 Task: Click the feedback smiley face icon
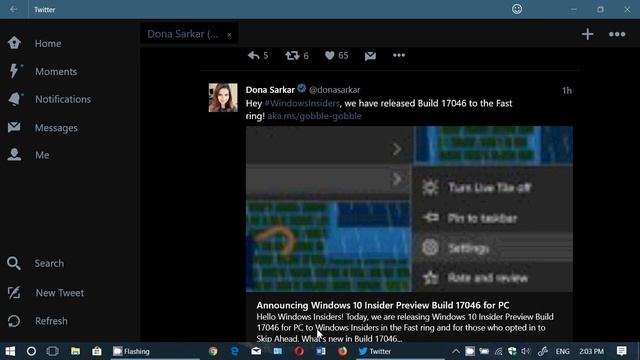[x=517, y=9]
